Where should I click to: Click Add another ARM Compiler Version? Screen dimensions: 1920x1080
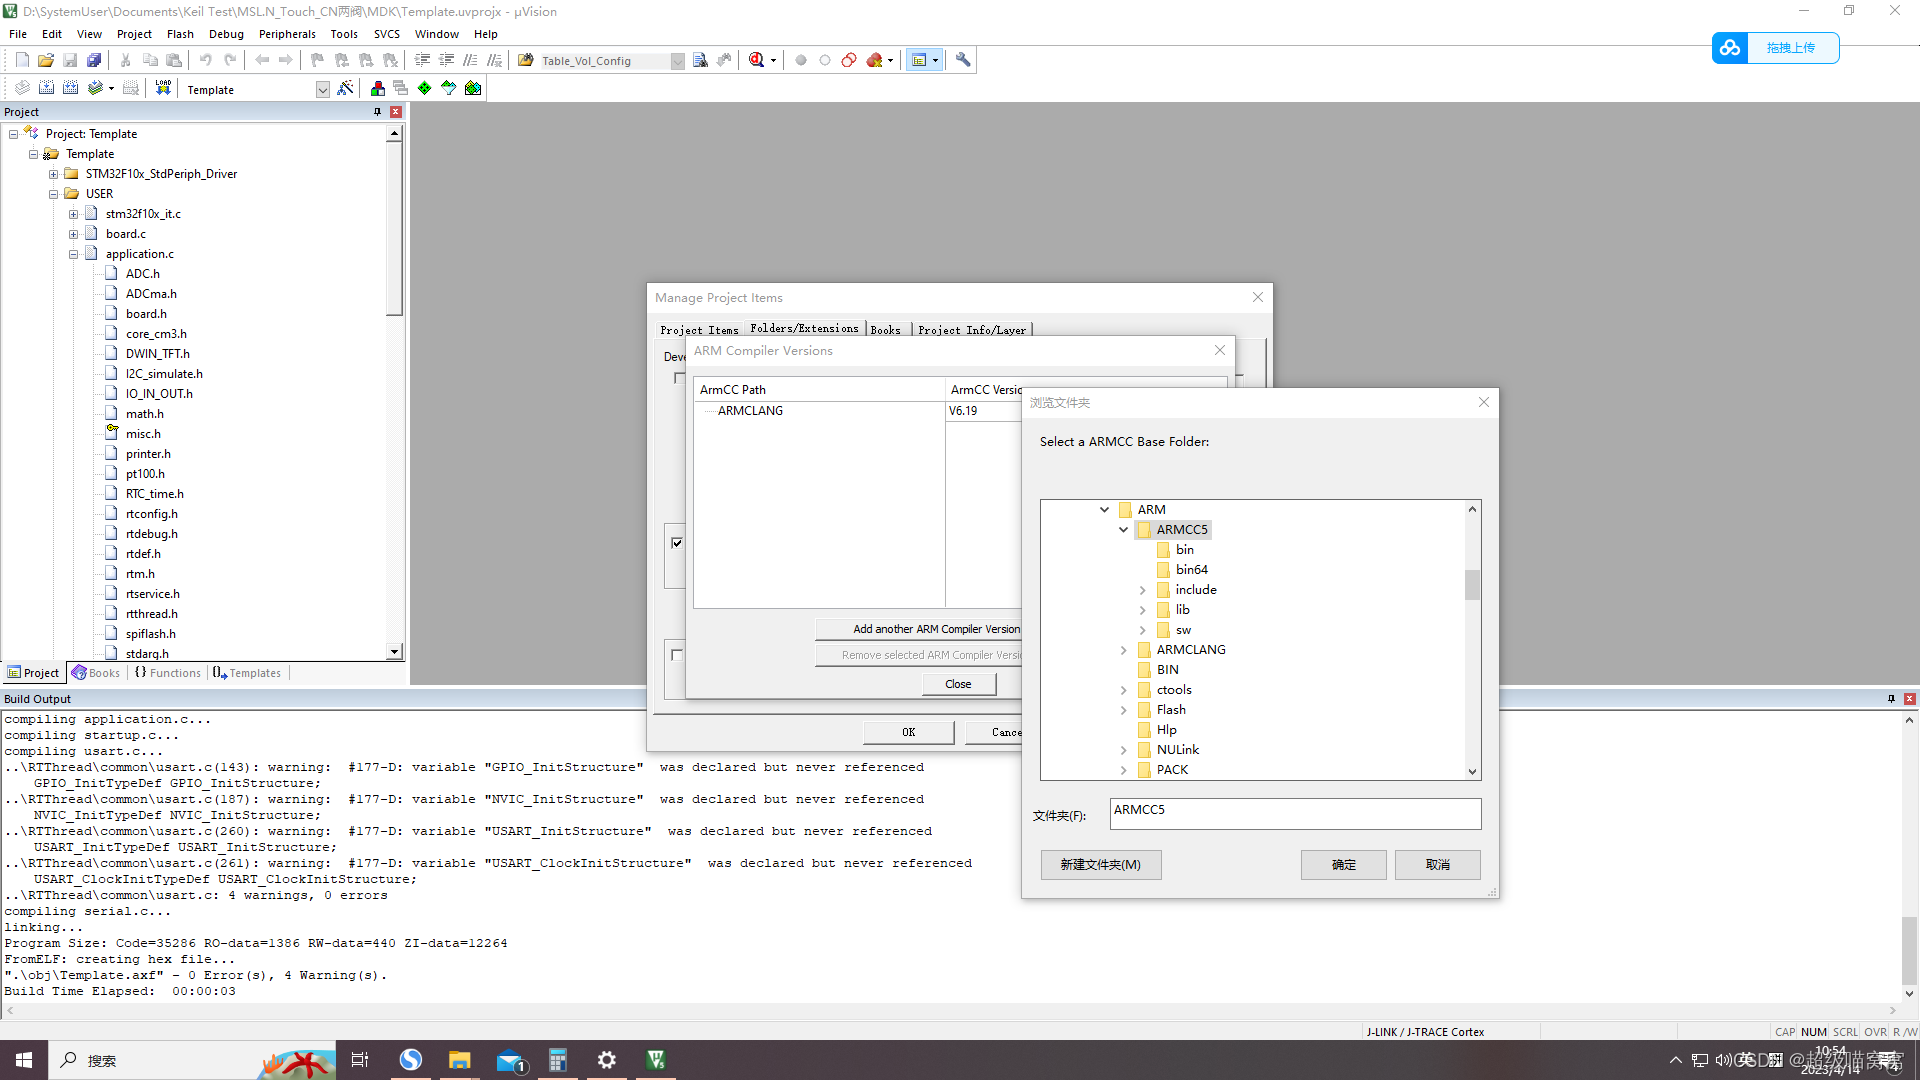click(919, 629)
